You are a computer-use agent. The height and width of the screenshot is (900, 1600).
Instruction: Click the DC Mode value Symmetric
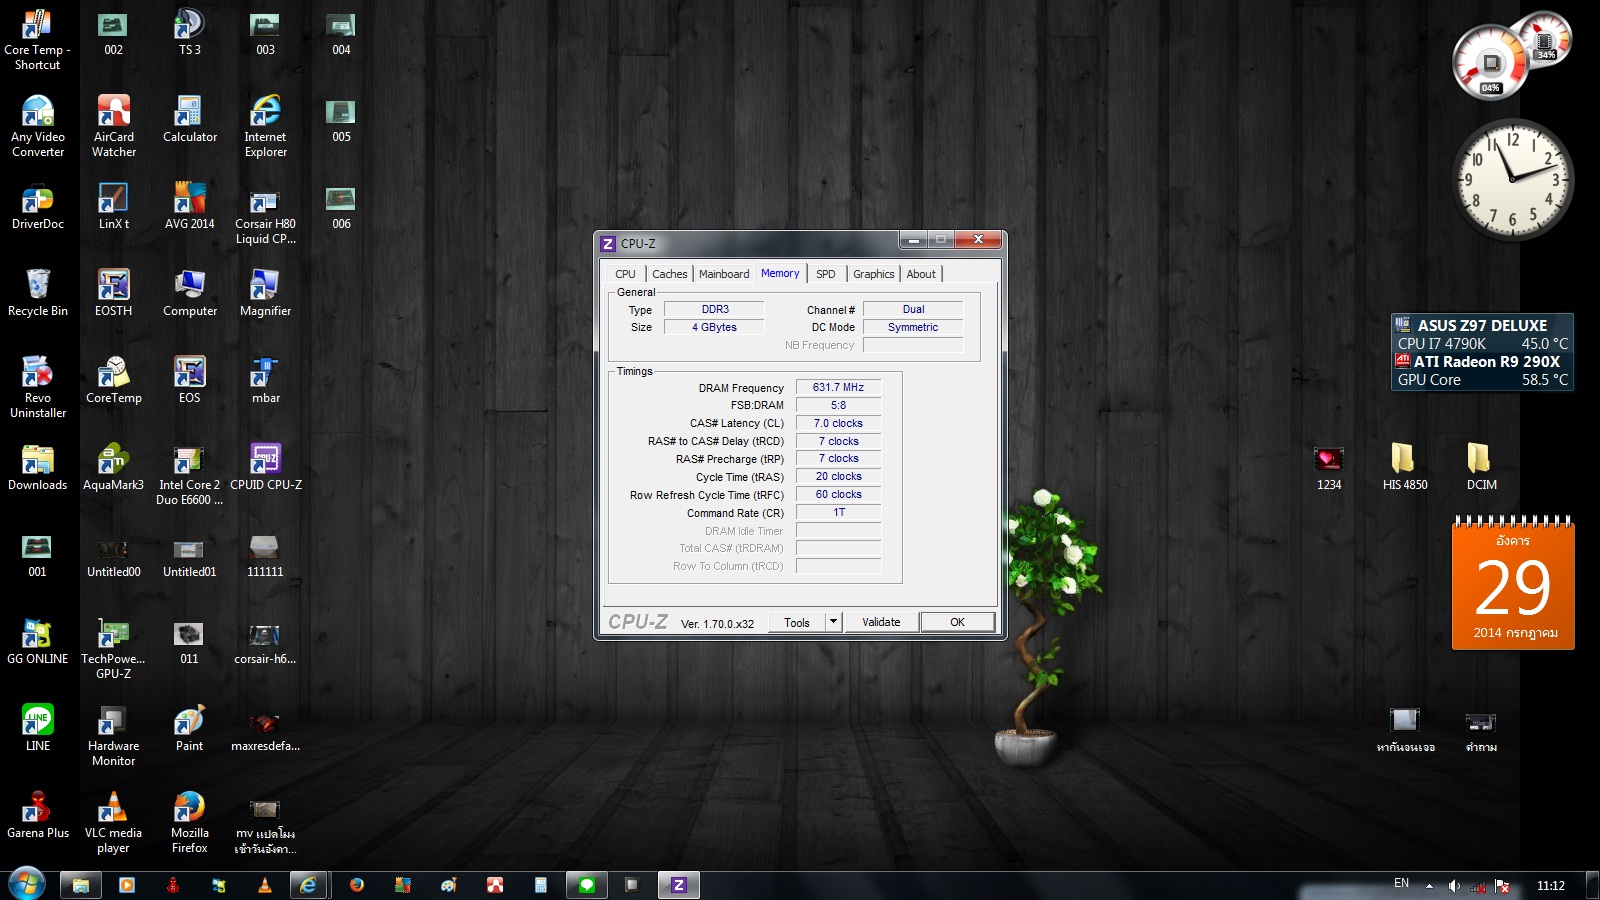tap(913, 327)
